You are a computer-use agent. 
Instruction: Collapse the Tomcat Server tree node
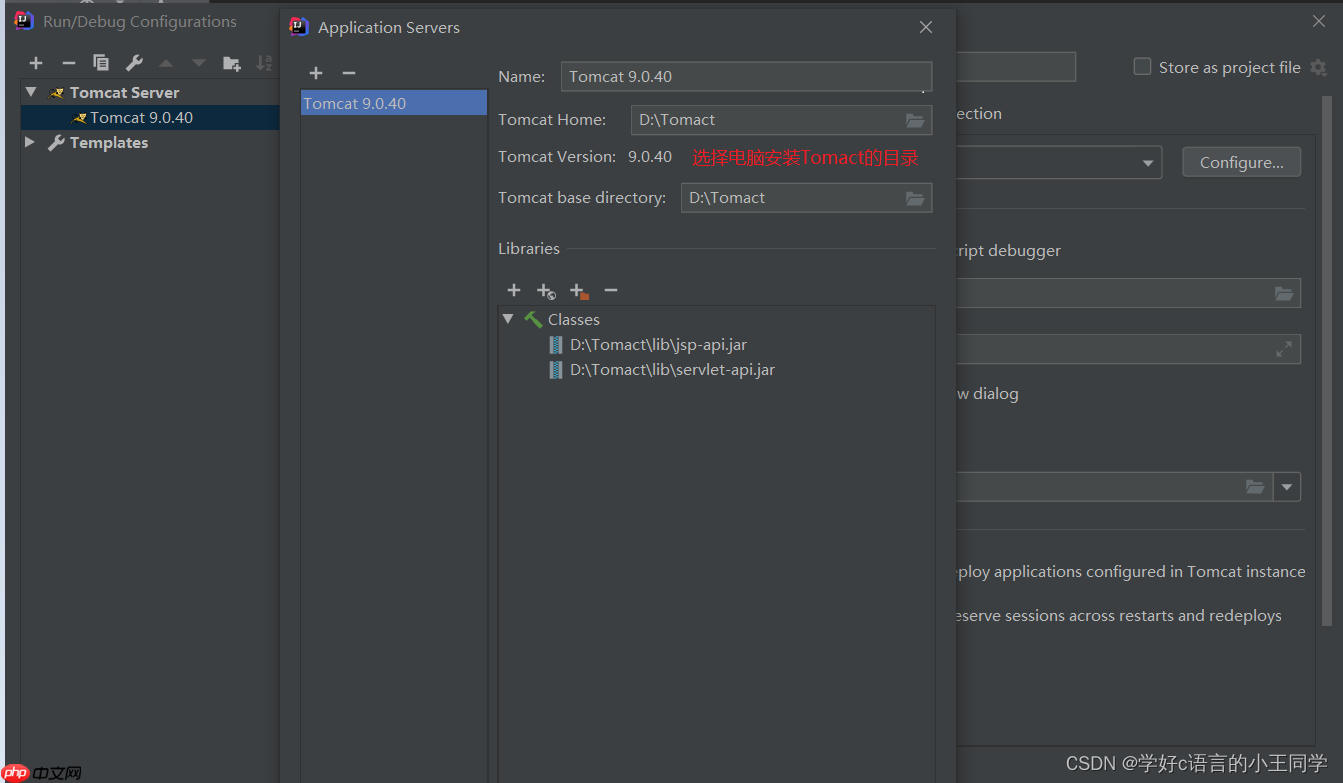31,92
